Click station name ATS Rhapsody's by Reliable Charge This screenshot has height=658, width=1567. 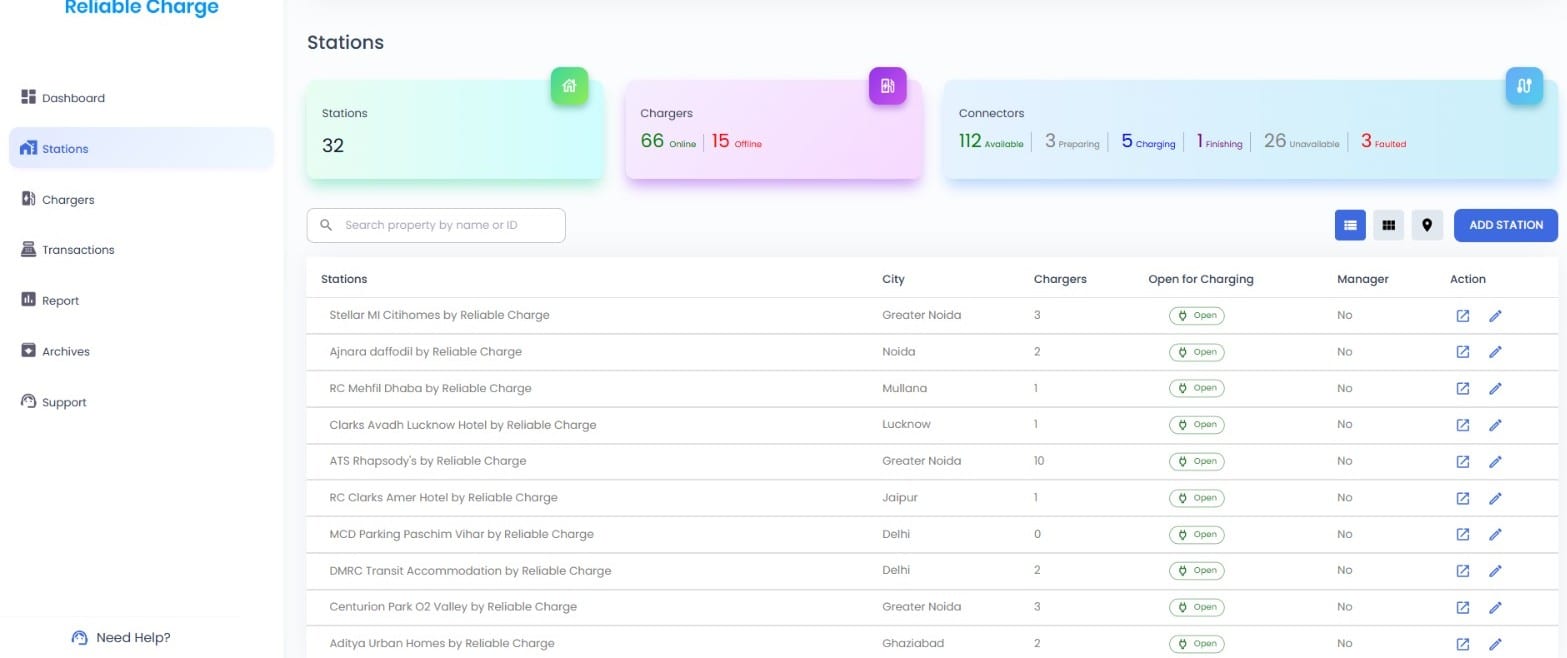[x=428, y=461]
